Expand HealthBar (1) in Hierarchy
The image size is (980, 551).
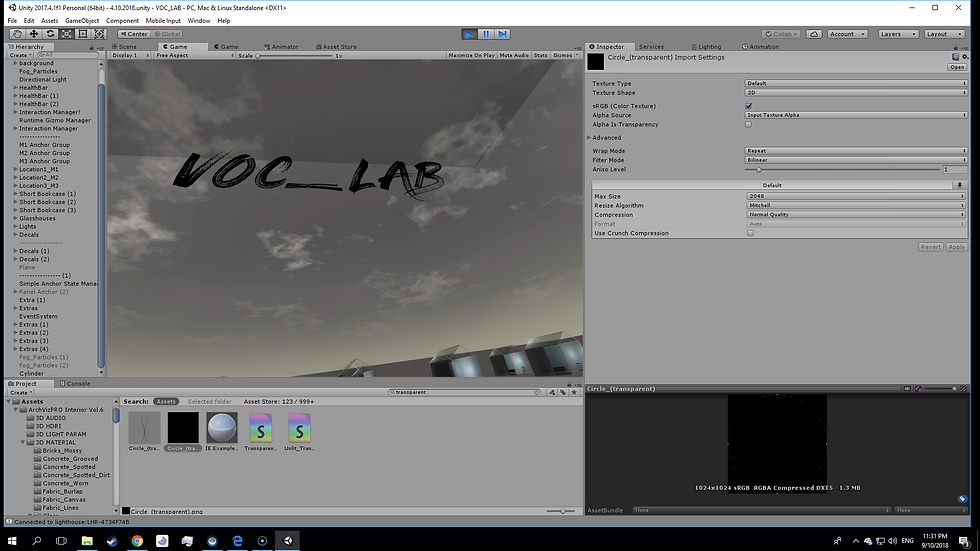tap(15, 96)
